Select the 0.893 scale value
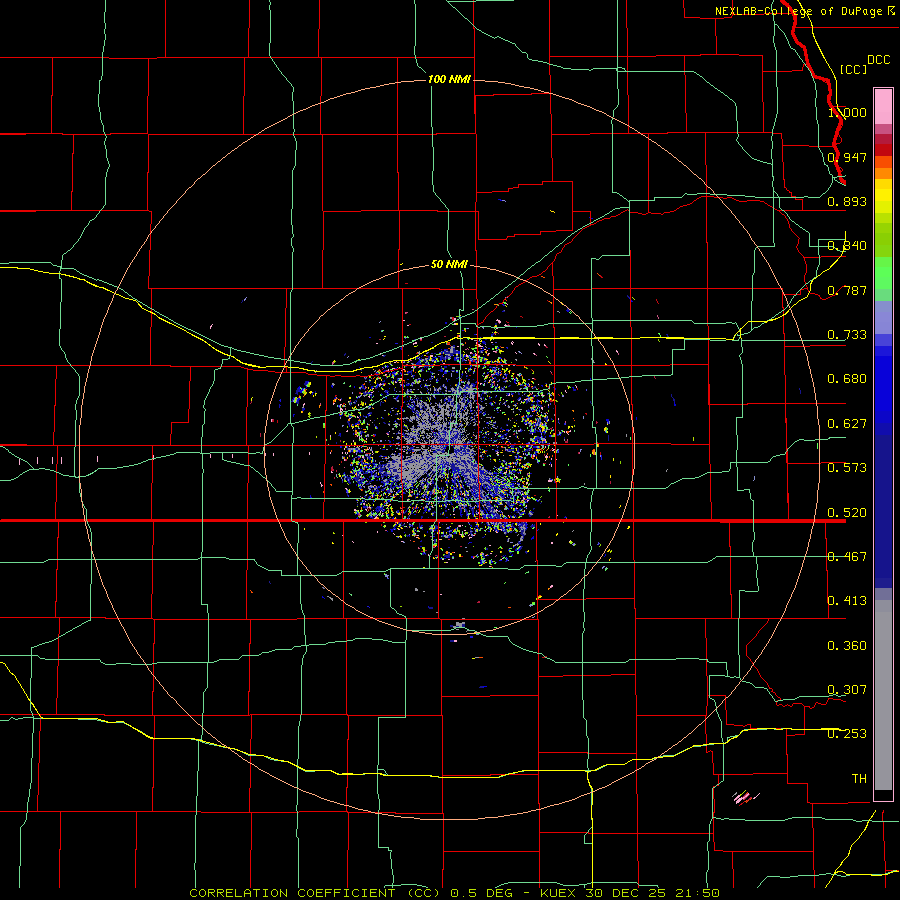900x900 pixels. click(847, 201)
